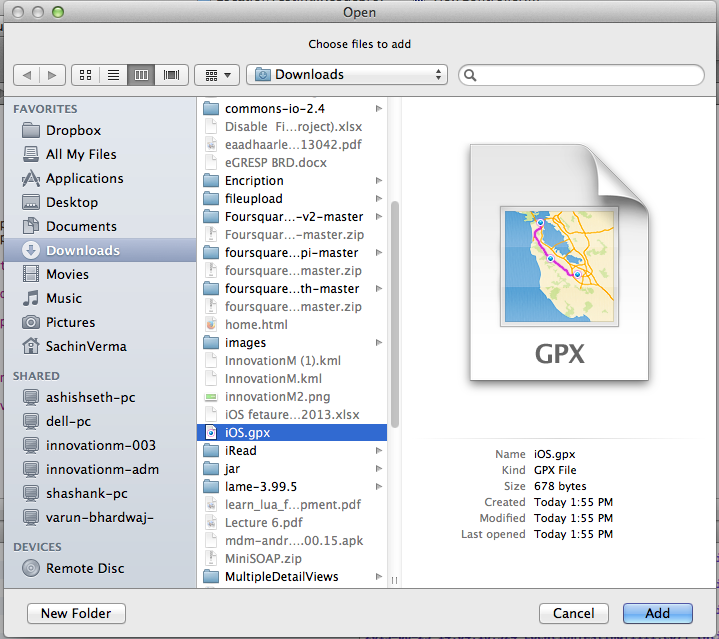Go back to the previous folder
The width and height of the screenshot is (719, 639).
click(27, 75)
